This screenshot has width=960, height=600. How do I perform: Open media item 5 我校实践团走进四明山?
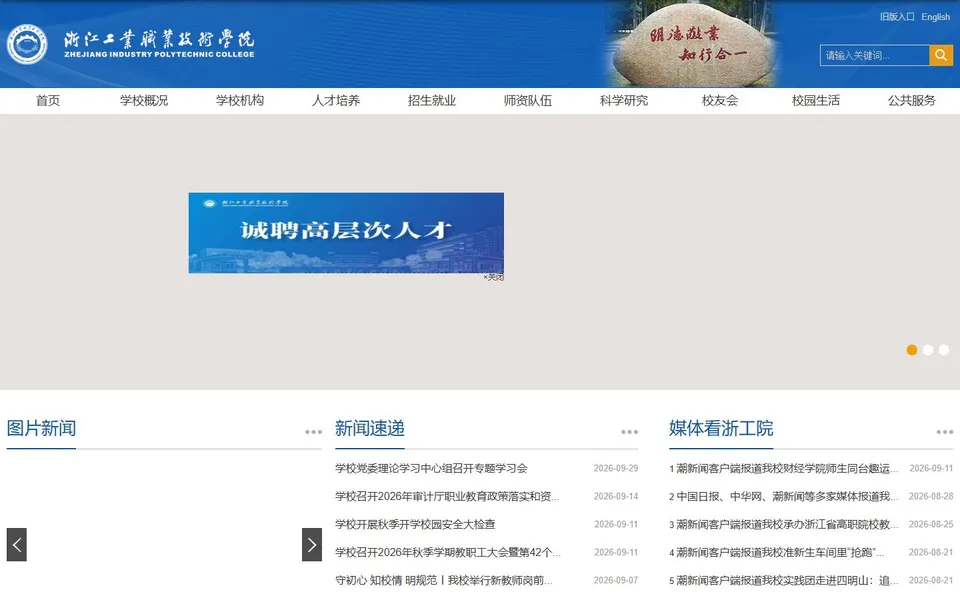[x=784, y=580]
